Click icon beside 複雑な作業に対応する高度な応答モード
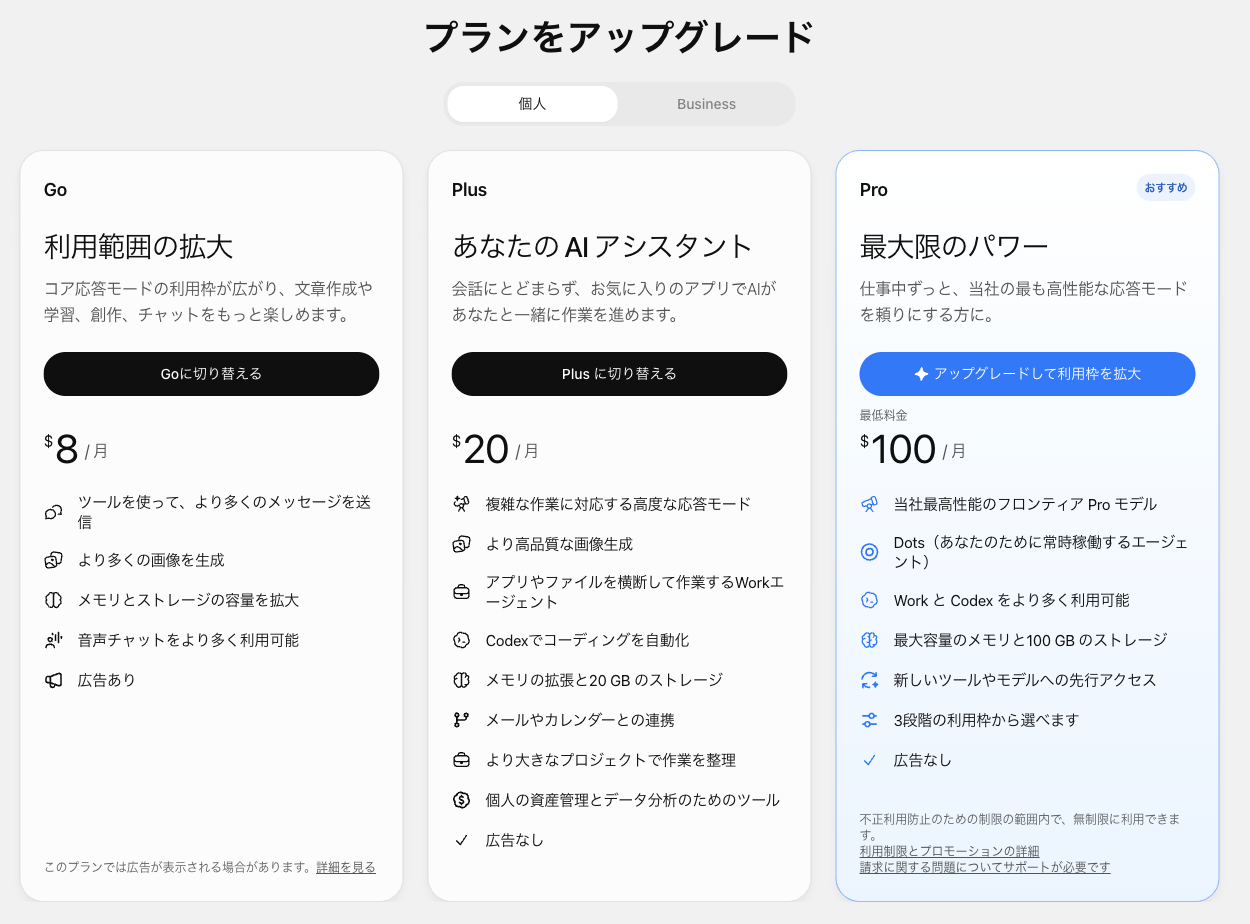Viewport: 1250px width, 924px height. 461,504
